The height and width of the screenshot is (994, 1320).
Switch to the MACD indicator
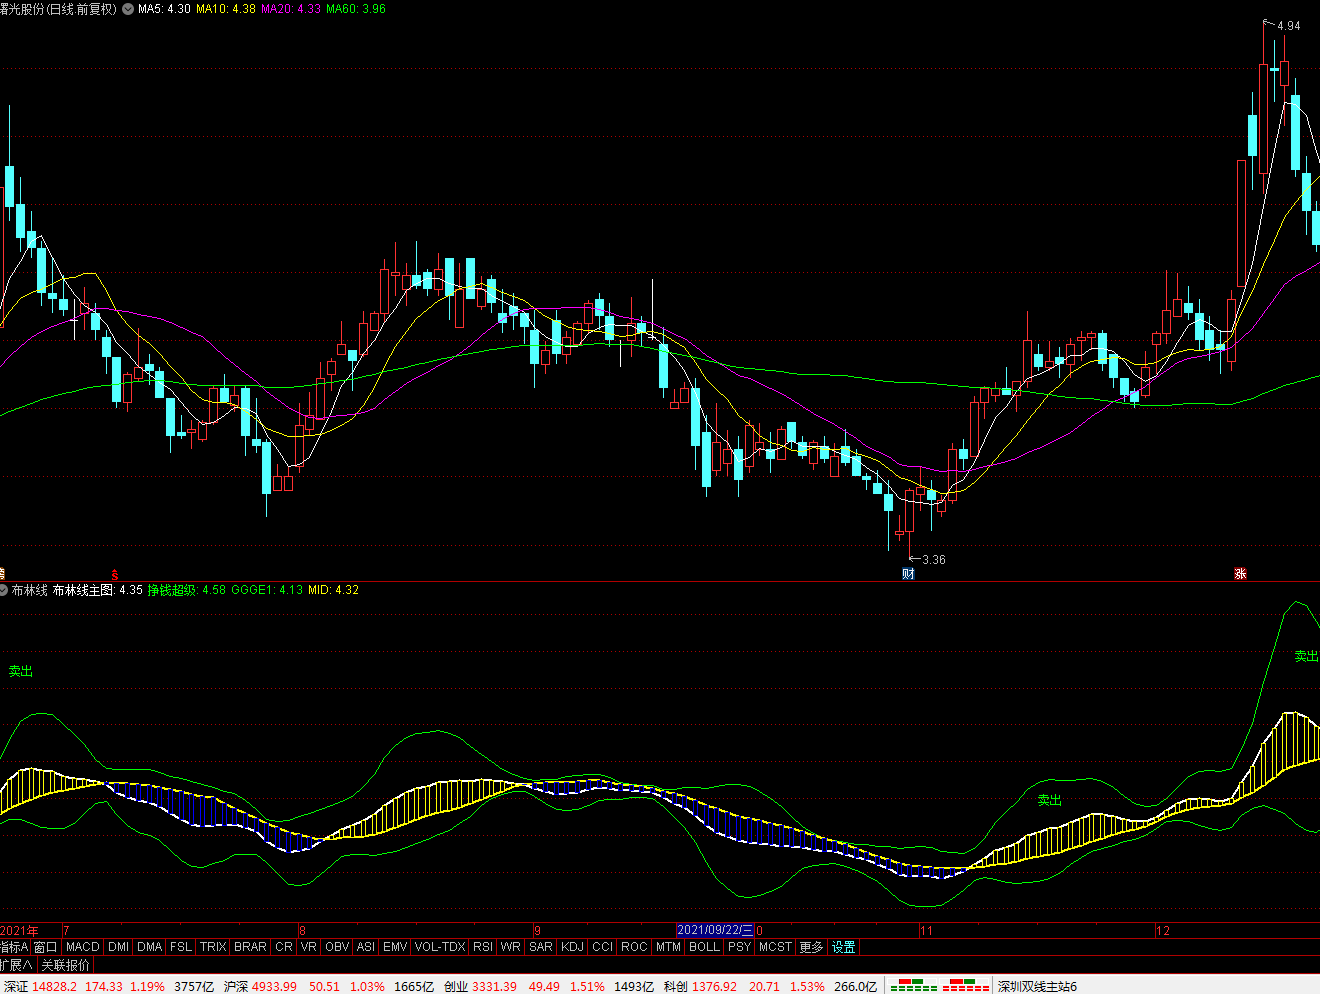pos(83,947)
